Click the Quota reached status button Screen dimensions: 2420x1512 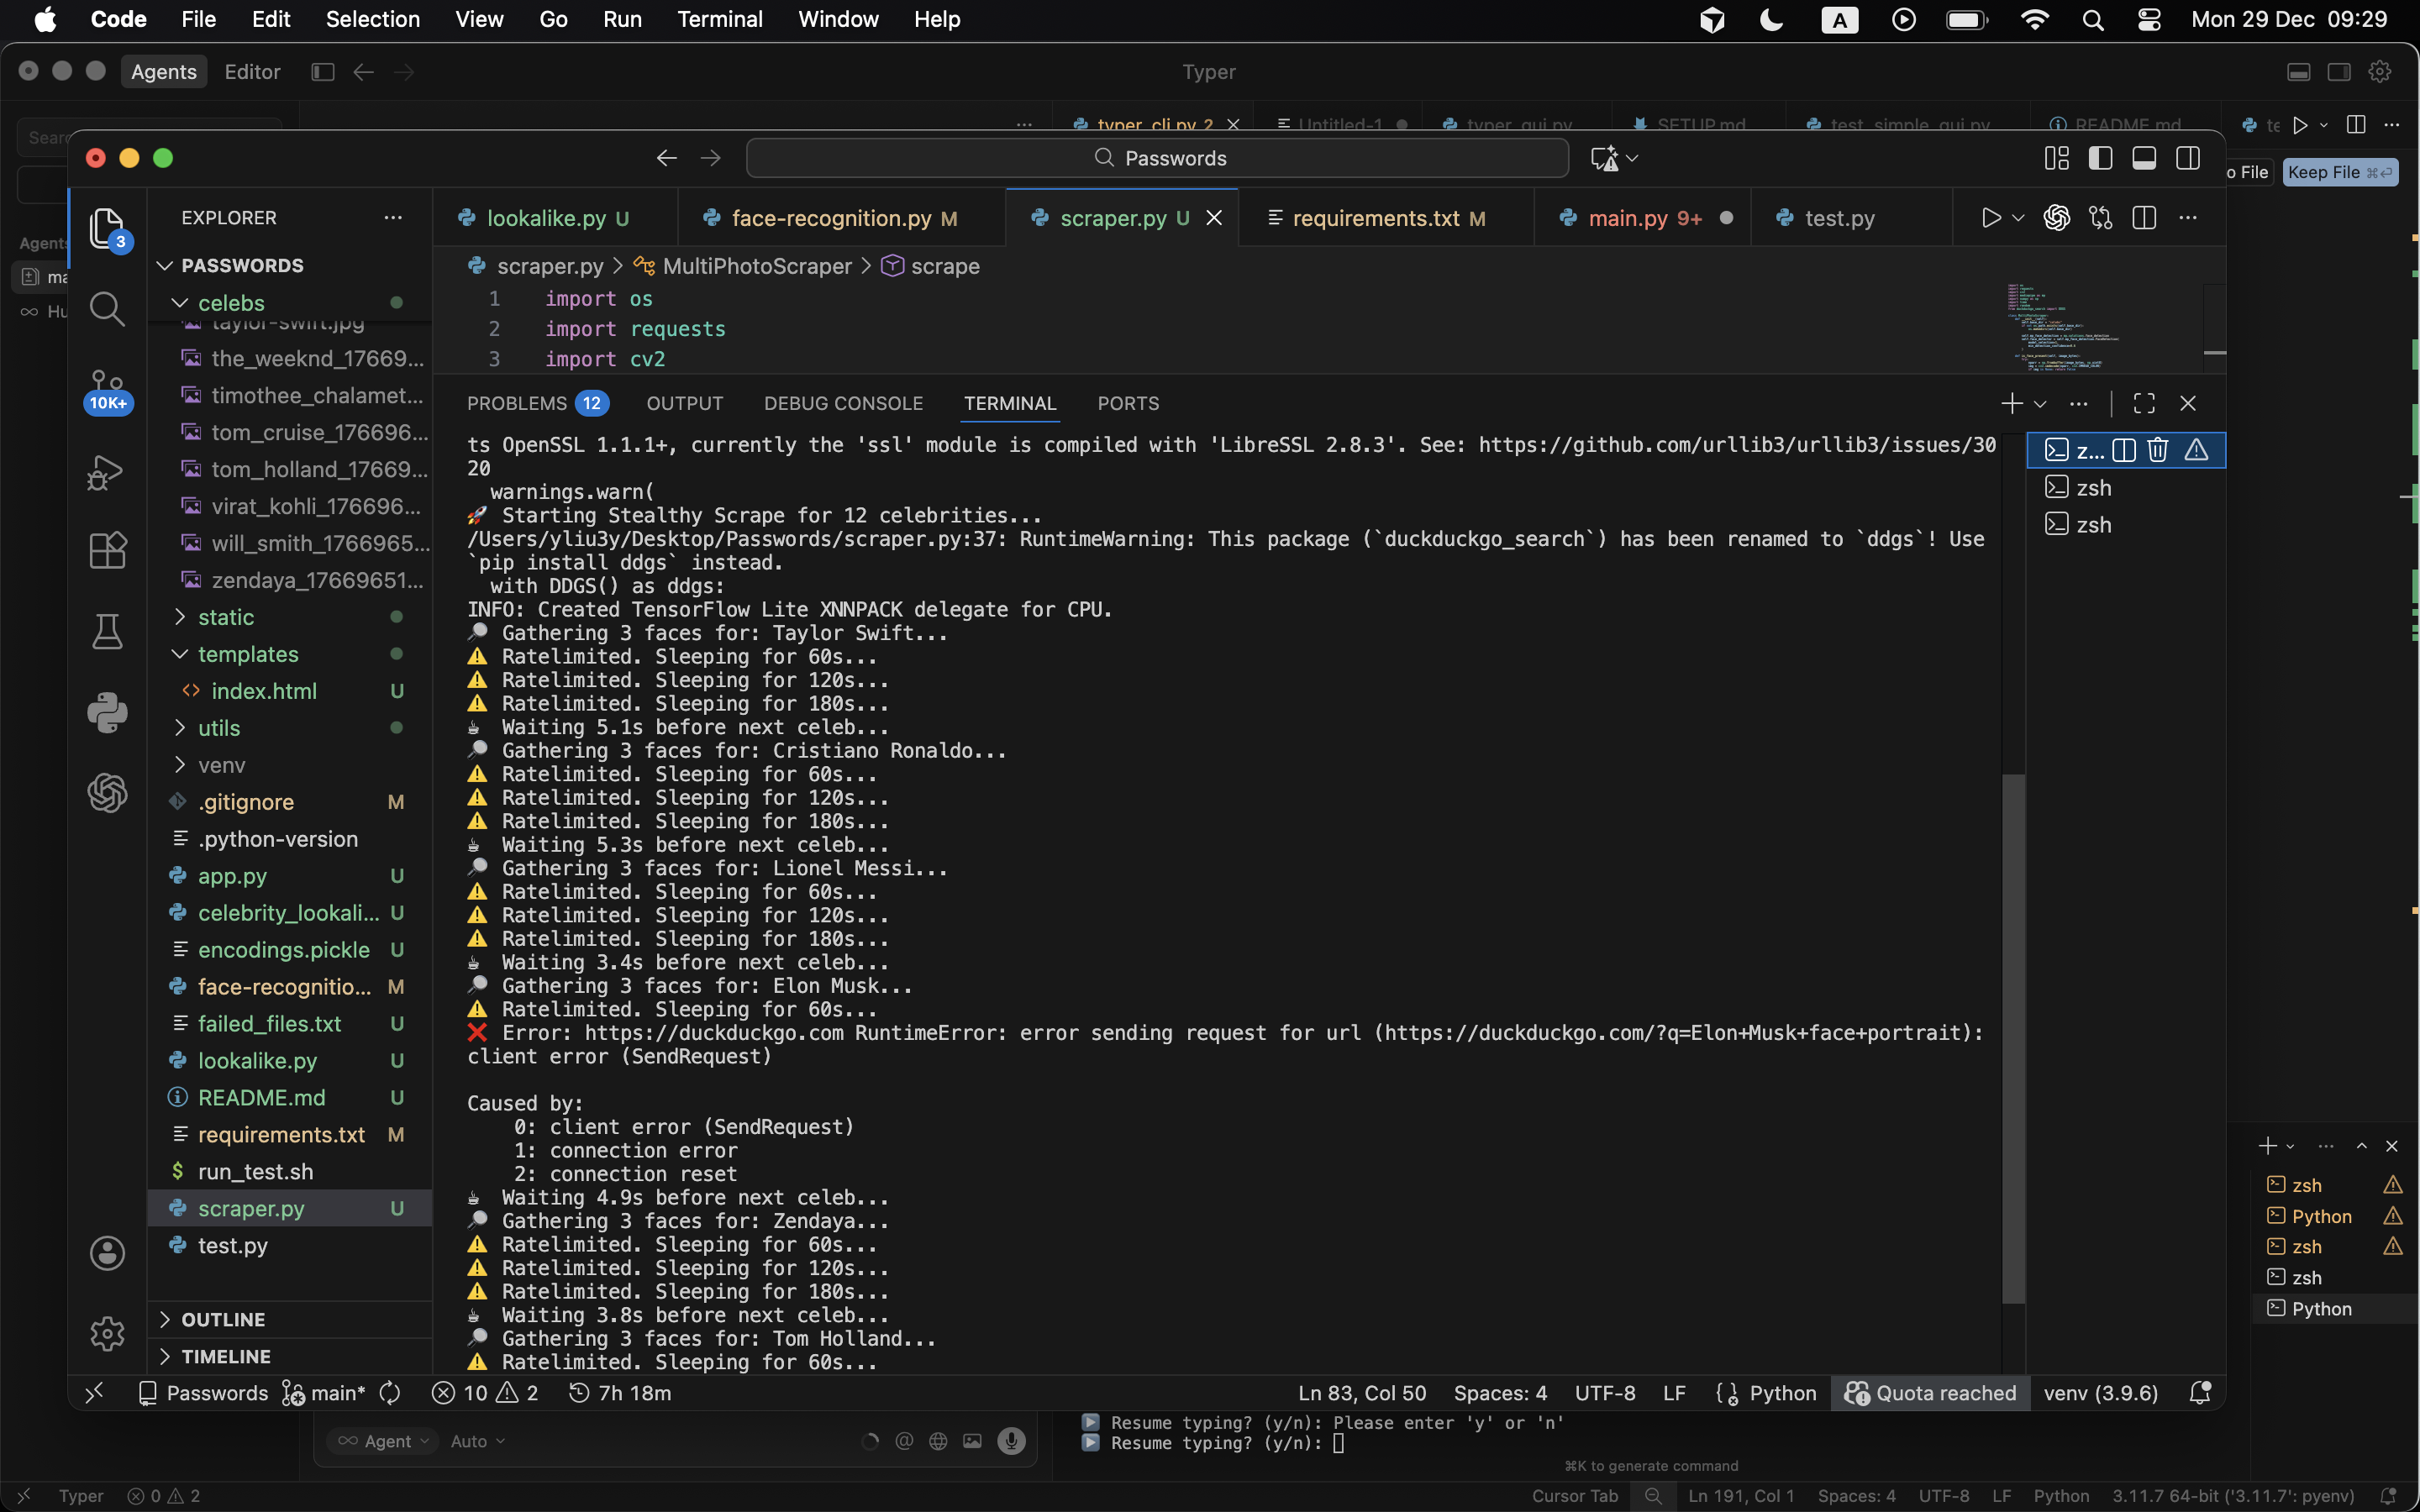click(1930, 1393)
